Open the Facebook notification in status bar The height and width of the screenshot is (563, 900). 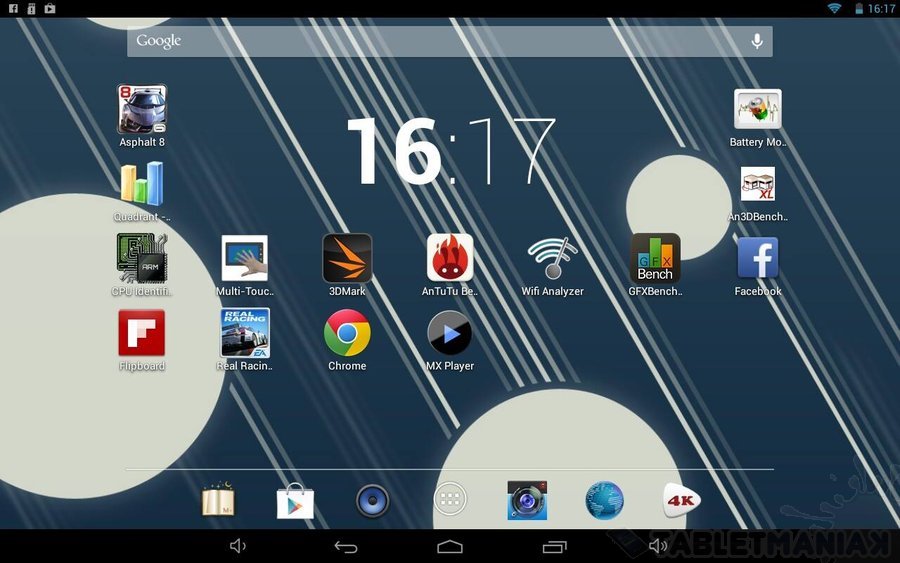point(13,9)
